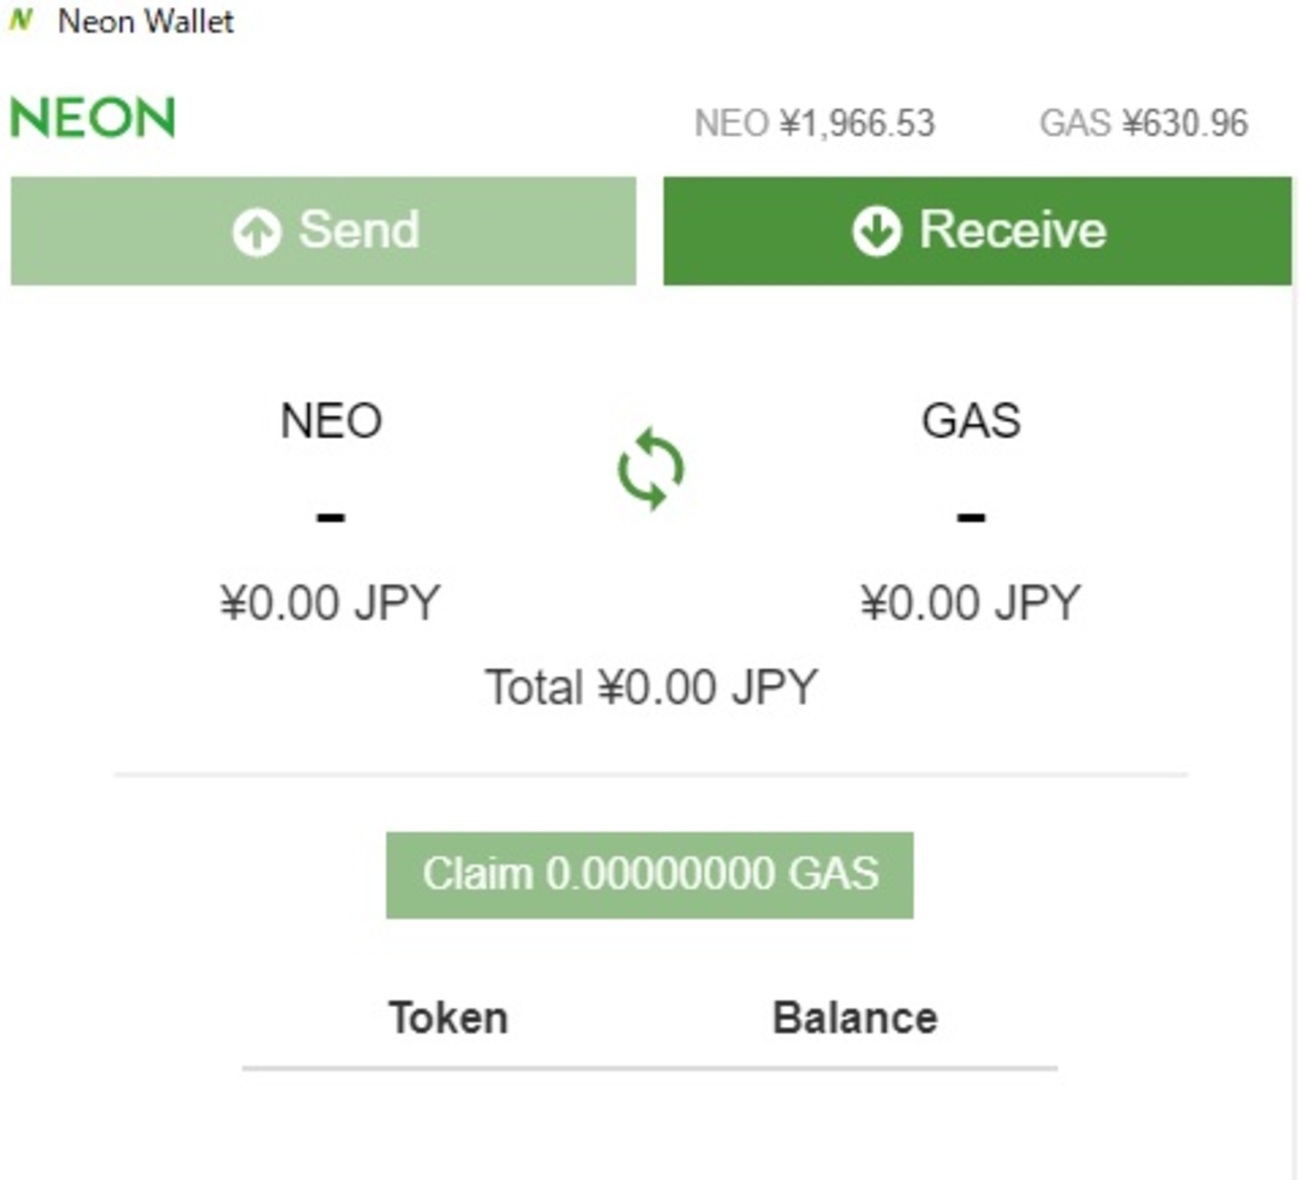
Task: Click the Total ¥0.00 JPY text
Action: point(652,686)
